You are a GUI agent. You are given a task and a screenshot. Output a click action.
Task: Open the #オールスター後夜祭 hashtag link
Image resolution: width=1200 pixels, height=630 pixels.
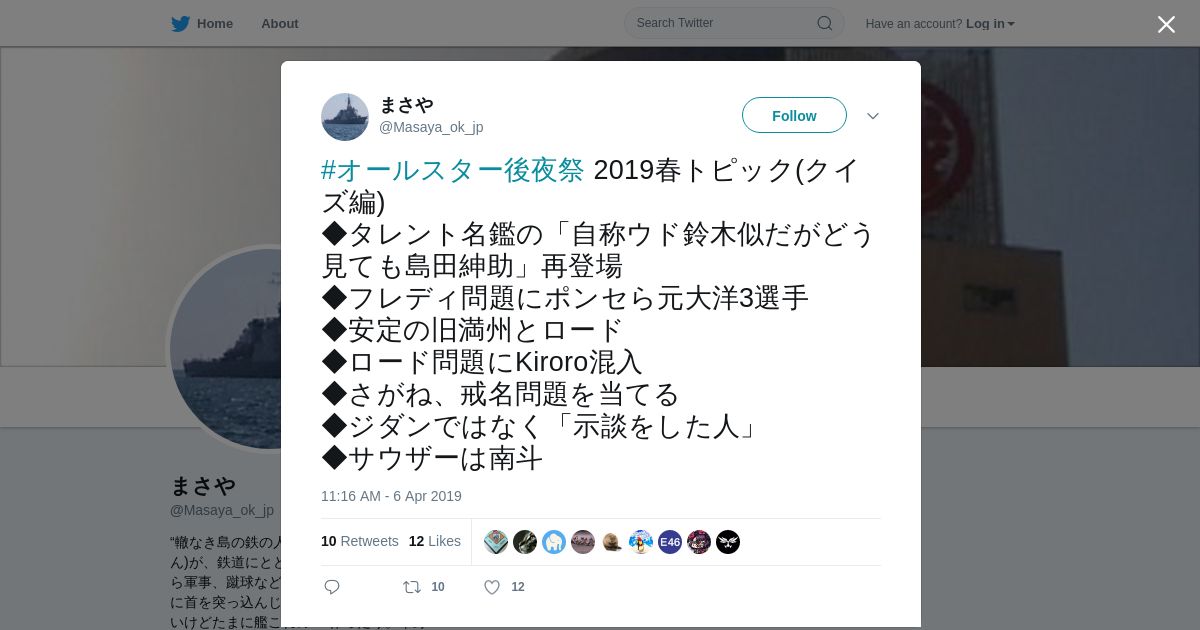click(x=453, y=170)
